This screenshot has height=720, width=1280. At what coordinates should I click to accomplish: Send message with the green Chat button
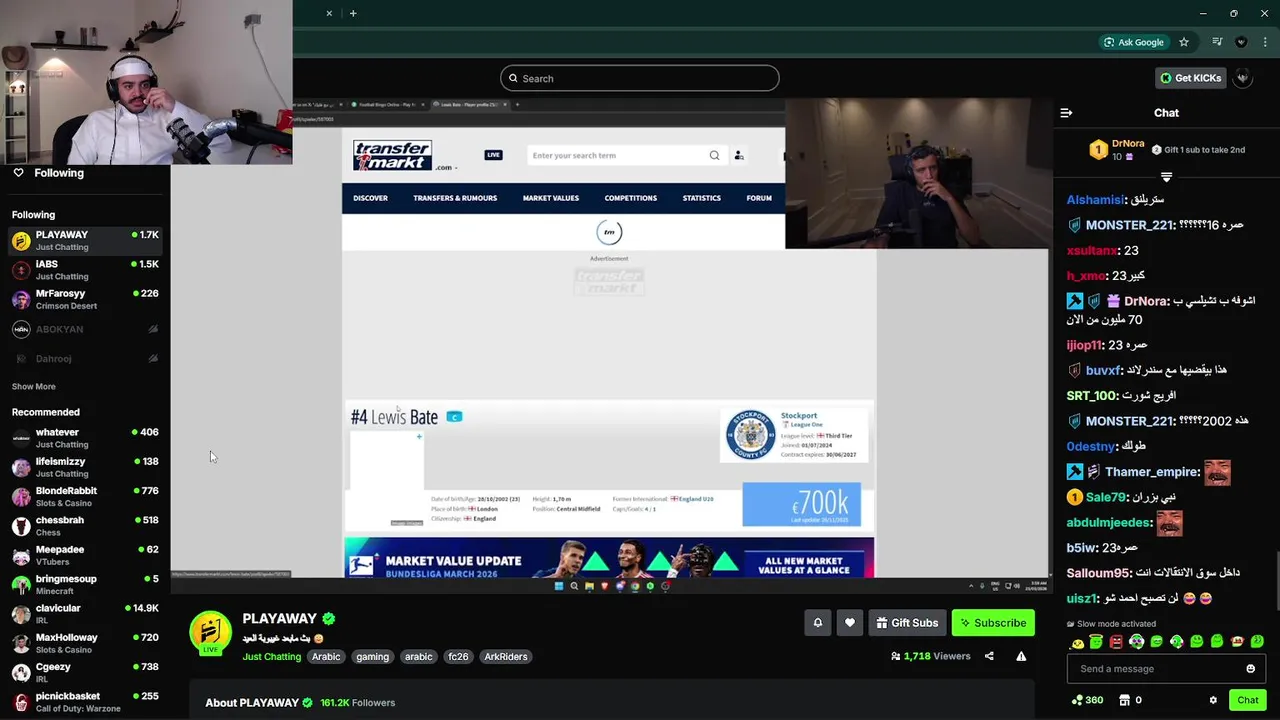[1247, 700]
